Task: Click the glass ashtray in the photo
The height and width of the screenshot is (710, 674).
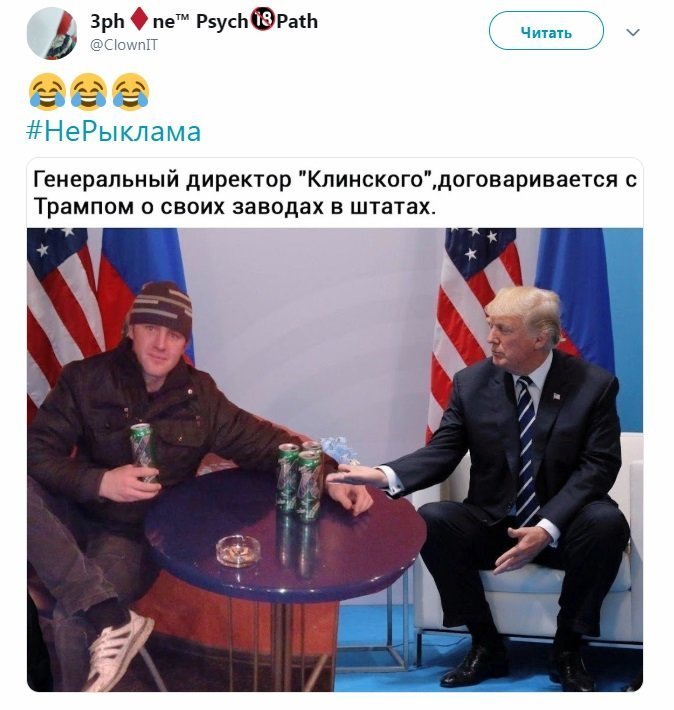Action: tap(238, 551)
